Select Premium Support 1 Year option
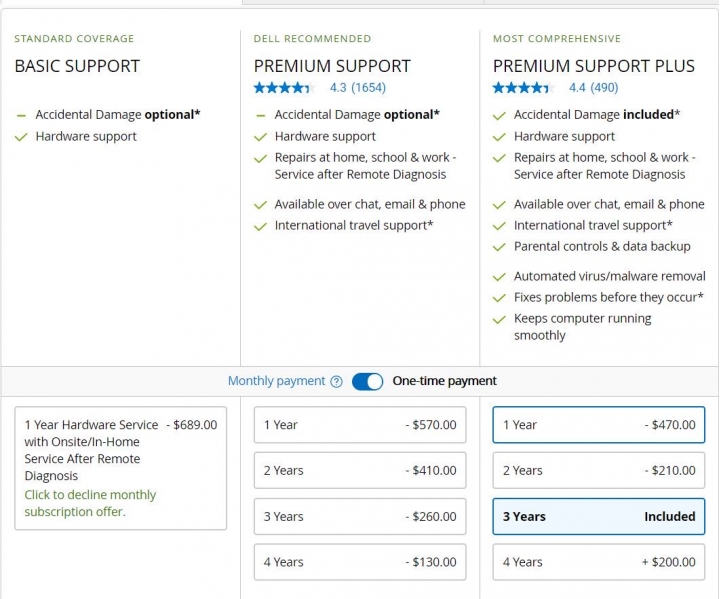The width and height of the screenshot is (720, 599). tap(360, 425)
